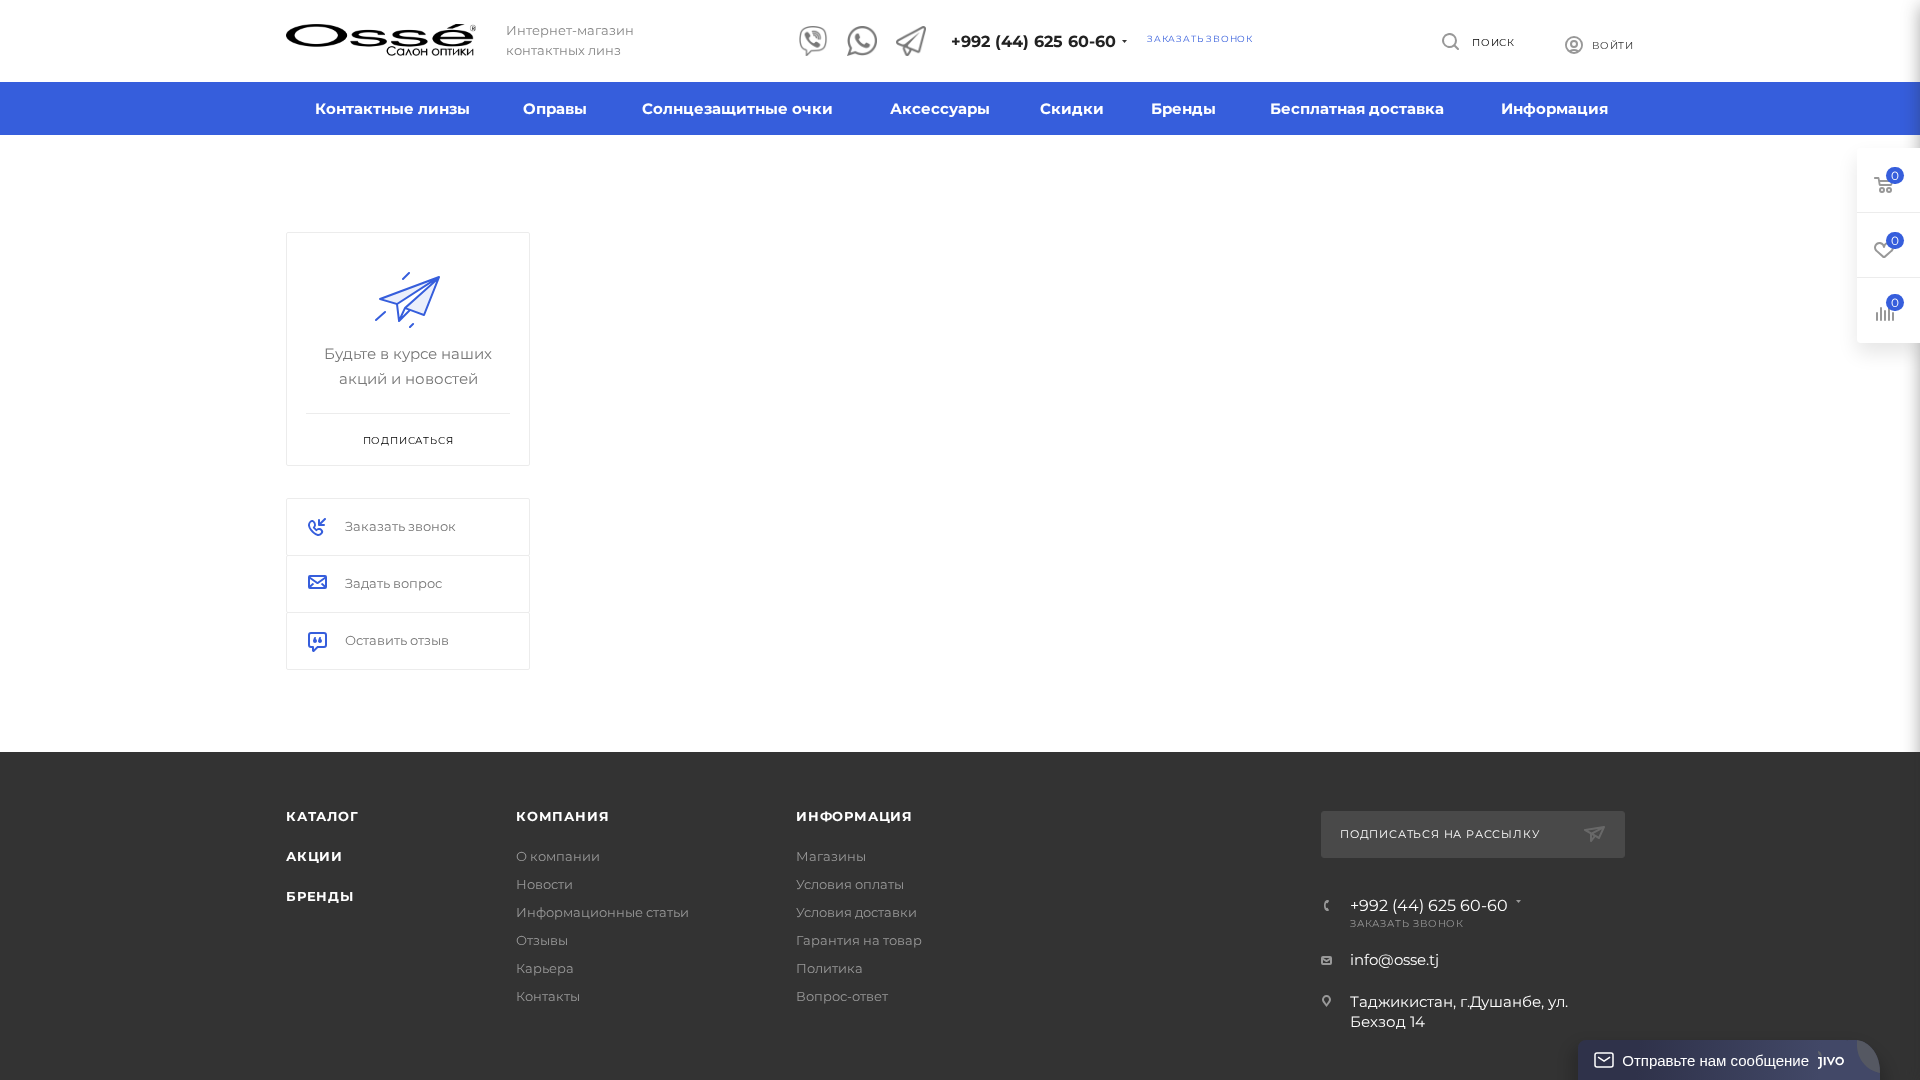Open Условия оплаты footer link
Image resolution: width=1920 pixels, height=1080 pixels.
click(850, 885)
